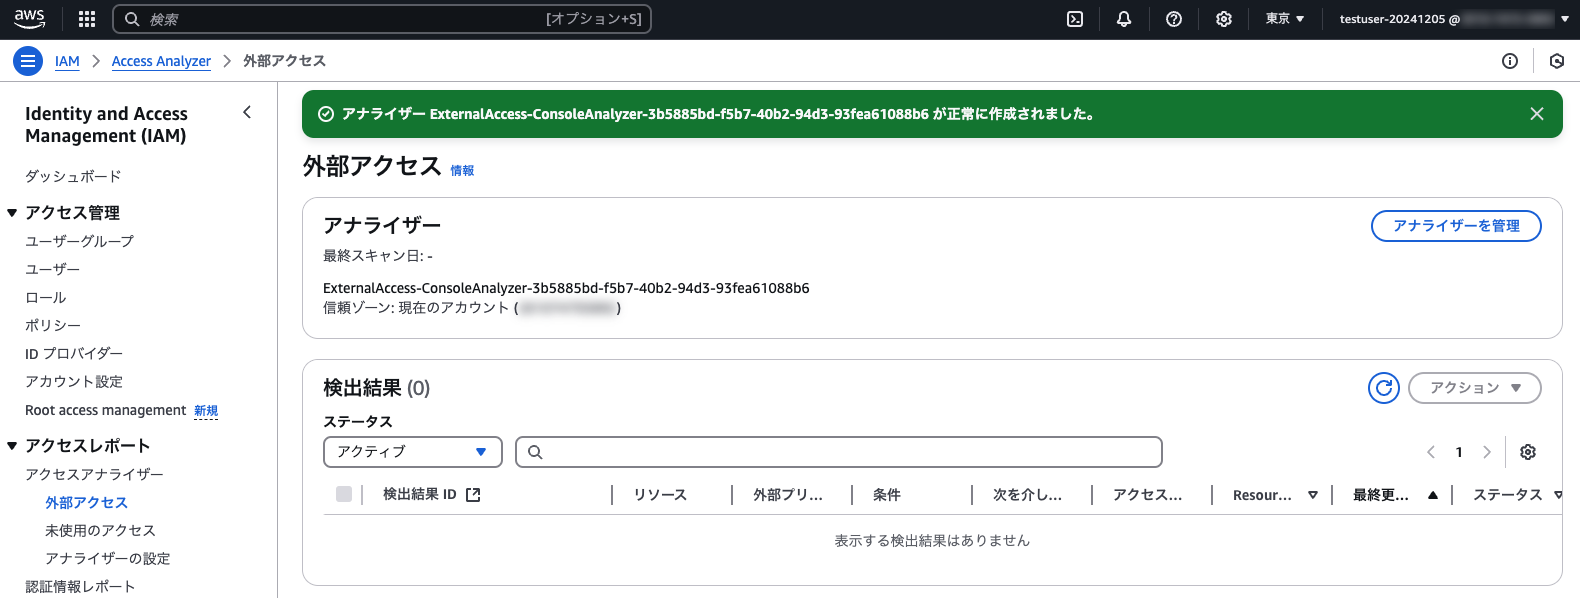Click the 情報 link beside 外部アクセス
This screenshot has width=1580, height=598.
462,171
